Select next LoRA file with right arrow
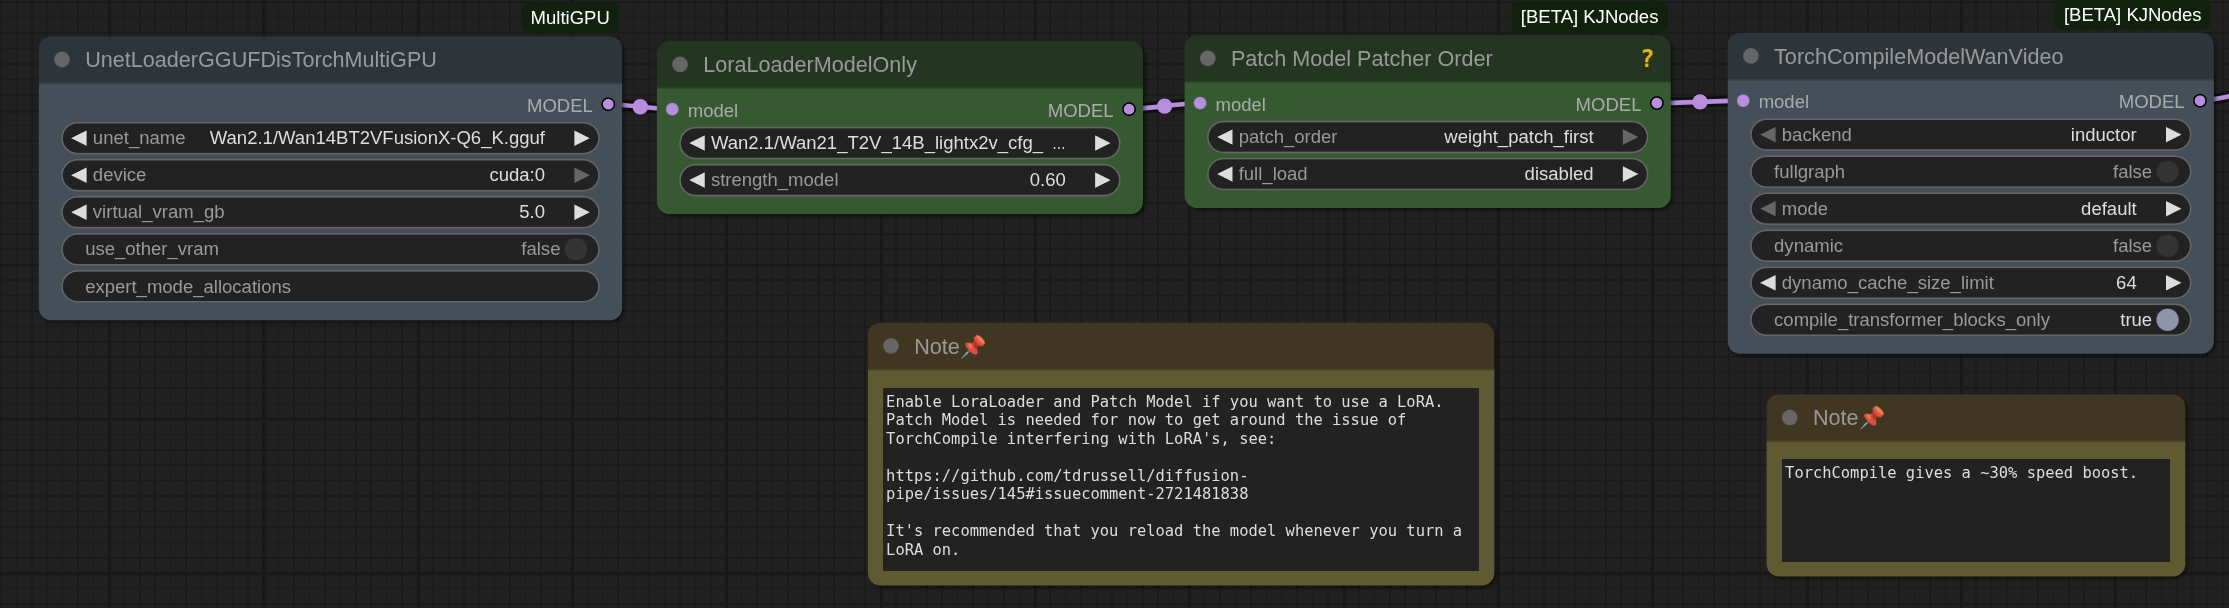This screenshot has height=608, width=2229. [1102, 143]
